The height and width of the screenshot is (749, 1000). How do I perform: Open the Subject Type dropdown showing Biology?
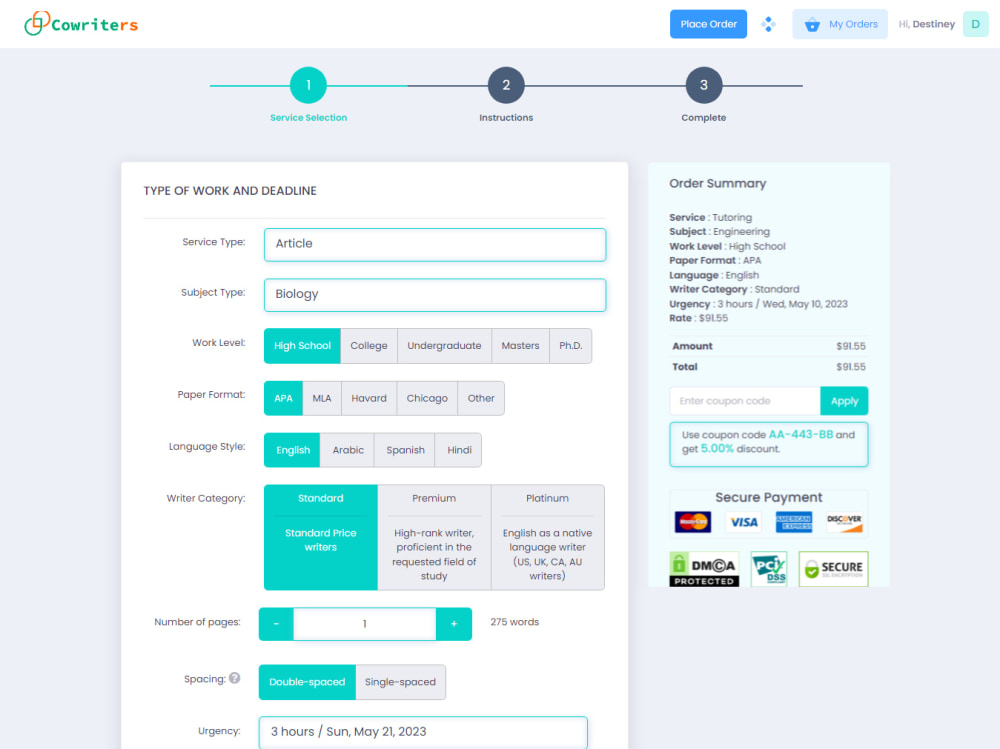435,295
